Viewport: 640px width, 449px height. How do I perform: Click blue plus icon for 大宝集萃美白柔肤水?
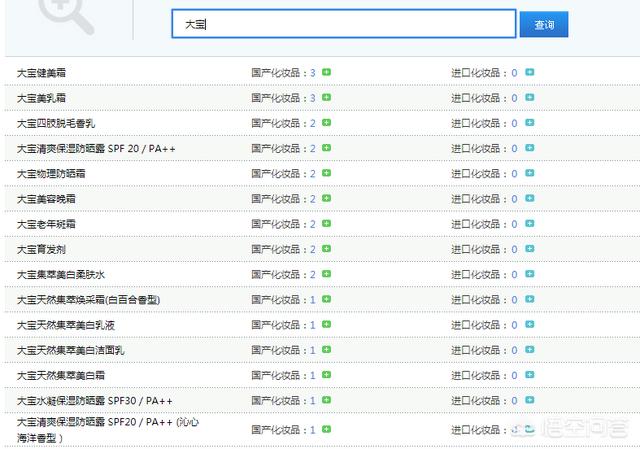[529, 274]
